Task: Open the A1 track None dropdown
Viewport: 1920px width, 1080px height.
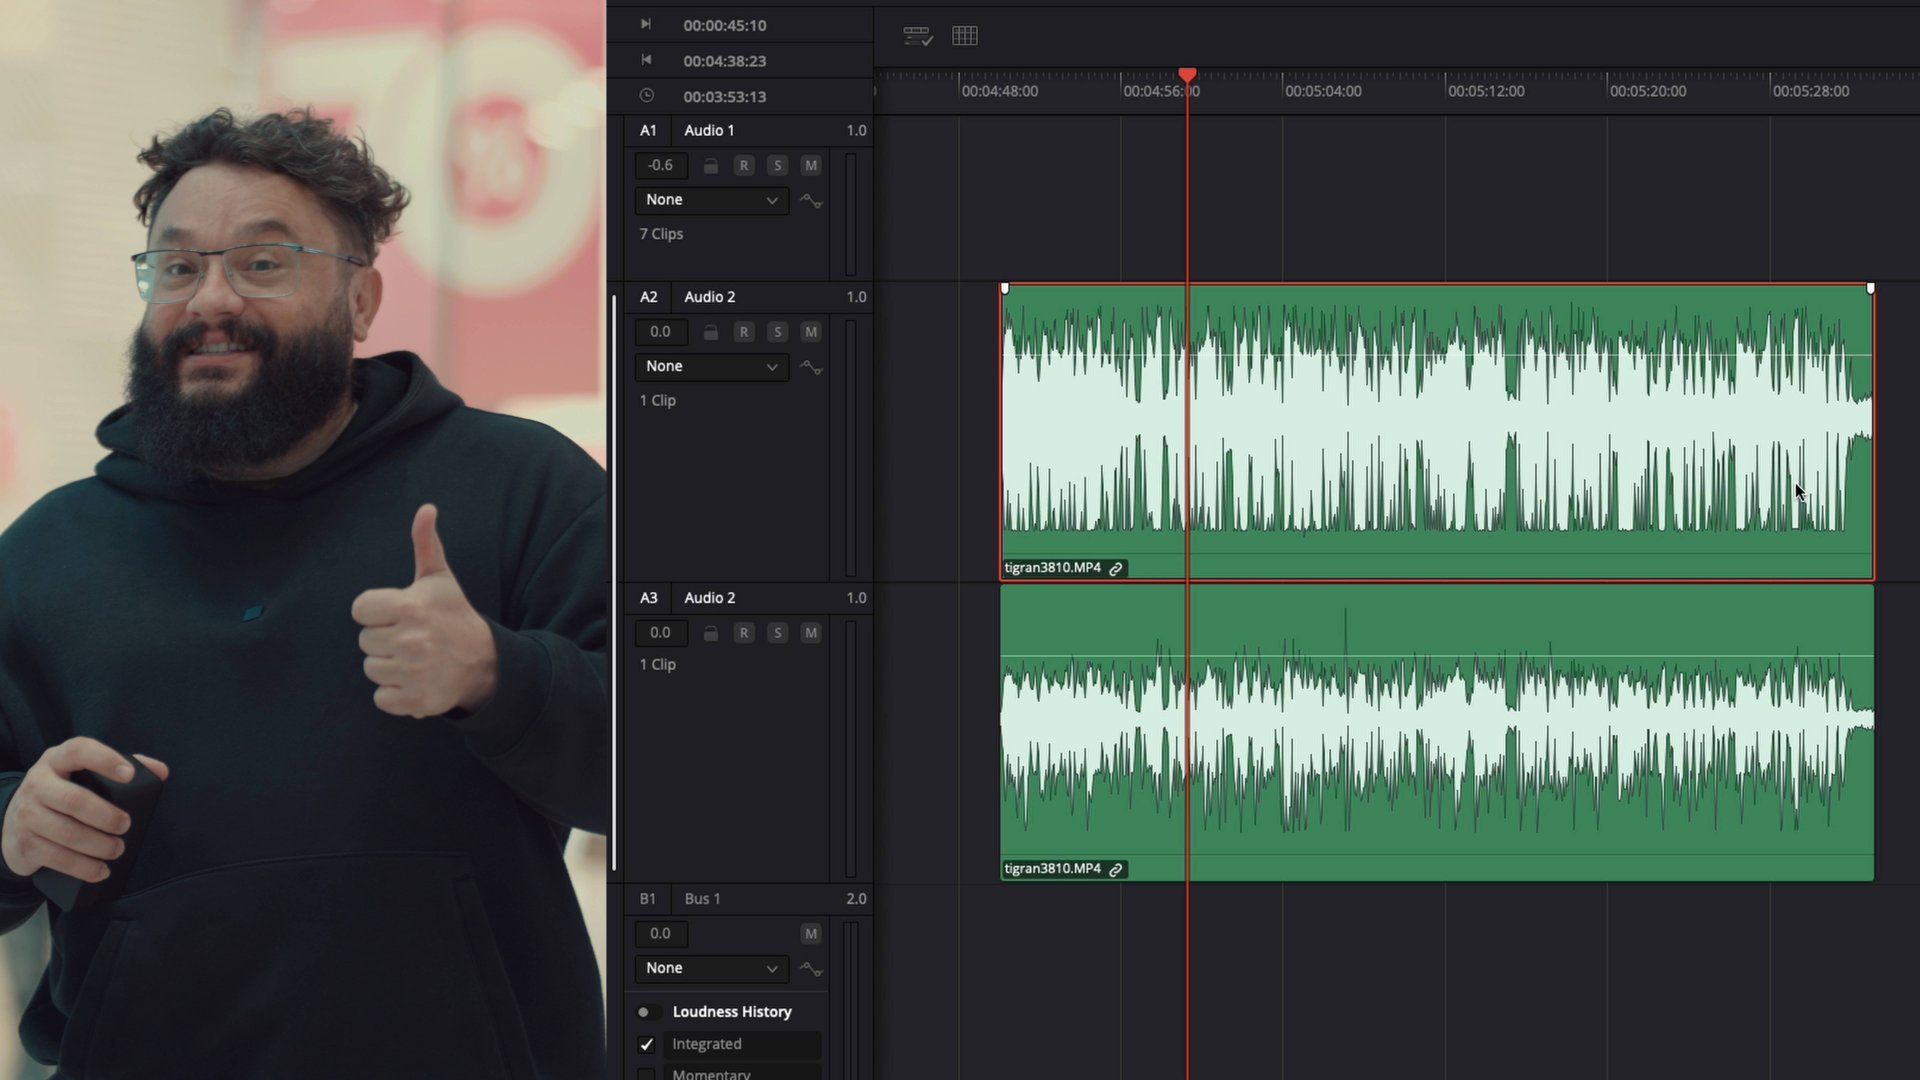Action: tap(711, 200)
